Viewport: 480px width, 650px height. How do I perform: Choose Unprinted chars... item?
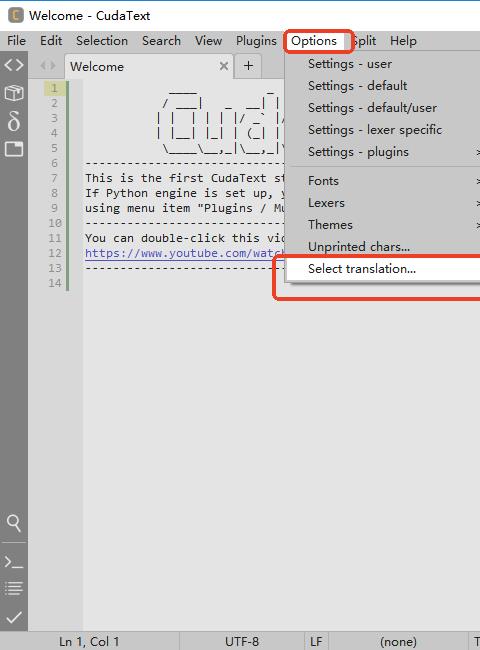coord(383,247)
